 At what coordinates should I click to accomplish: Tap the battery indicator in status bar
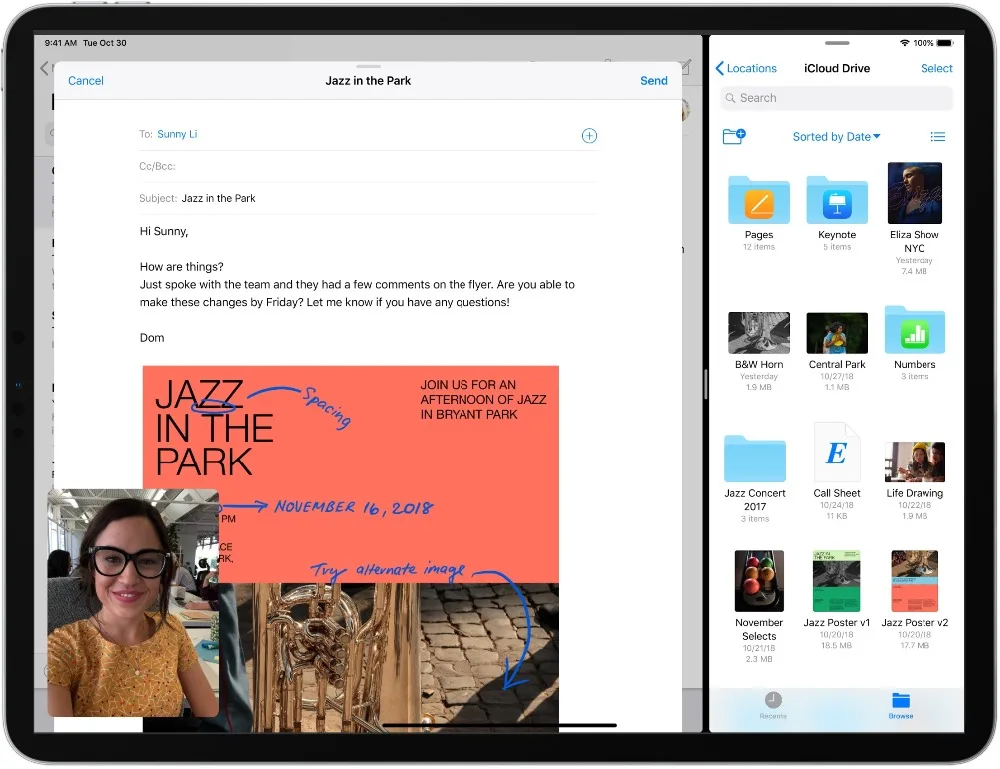pyautogui.click(x=945, y=43)
